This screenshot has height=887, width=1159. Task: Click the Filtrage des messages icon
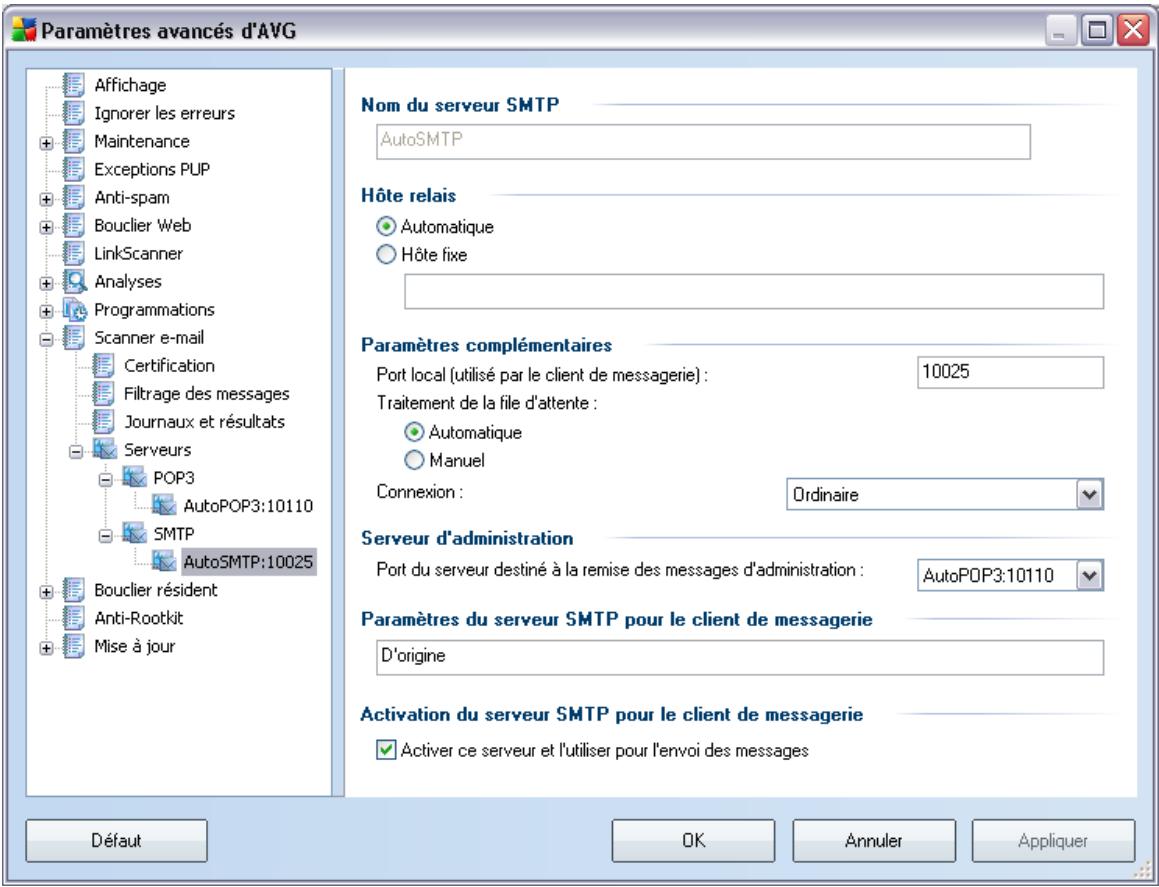[103, 394]
